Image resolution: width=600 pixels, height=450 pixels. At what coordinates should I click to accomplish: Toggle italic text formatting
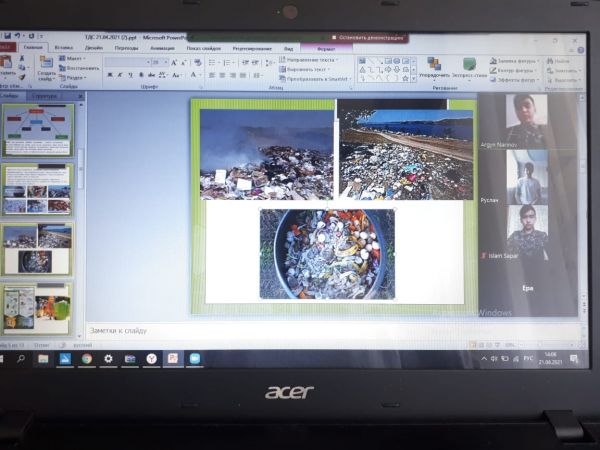click(x=117, y=75)
